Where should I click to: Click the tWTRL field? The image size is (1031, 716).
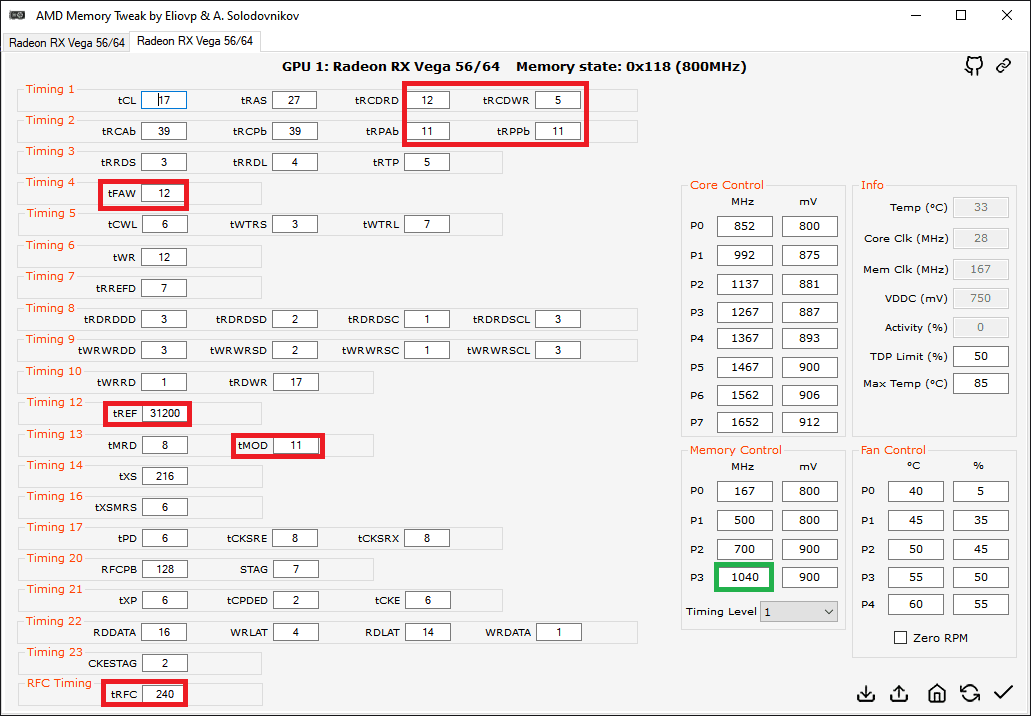427,224
